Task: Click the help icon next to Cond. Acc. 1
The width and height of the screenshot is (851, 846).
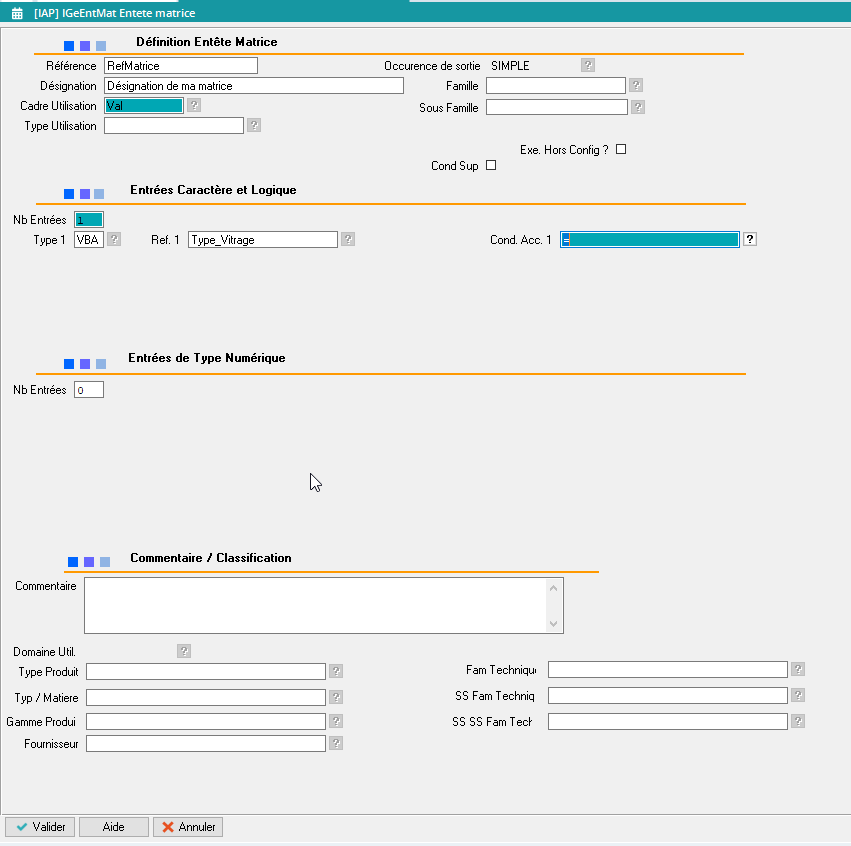Action: pyautogui.click(x=750, y=239)
